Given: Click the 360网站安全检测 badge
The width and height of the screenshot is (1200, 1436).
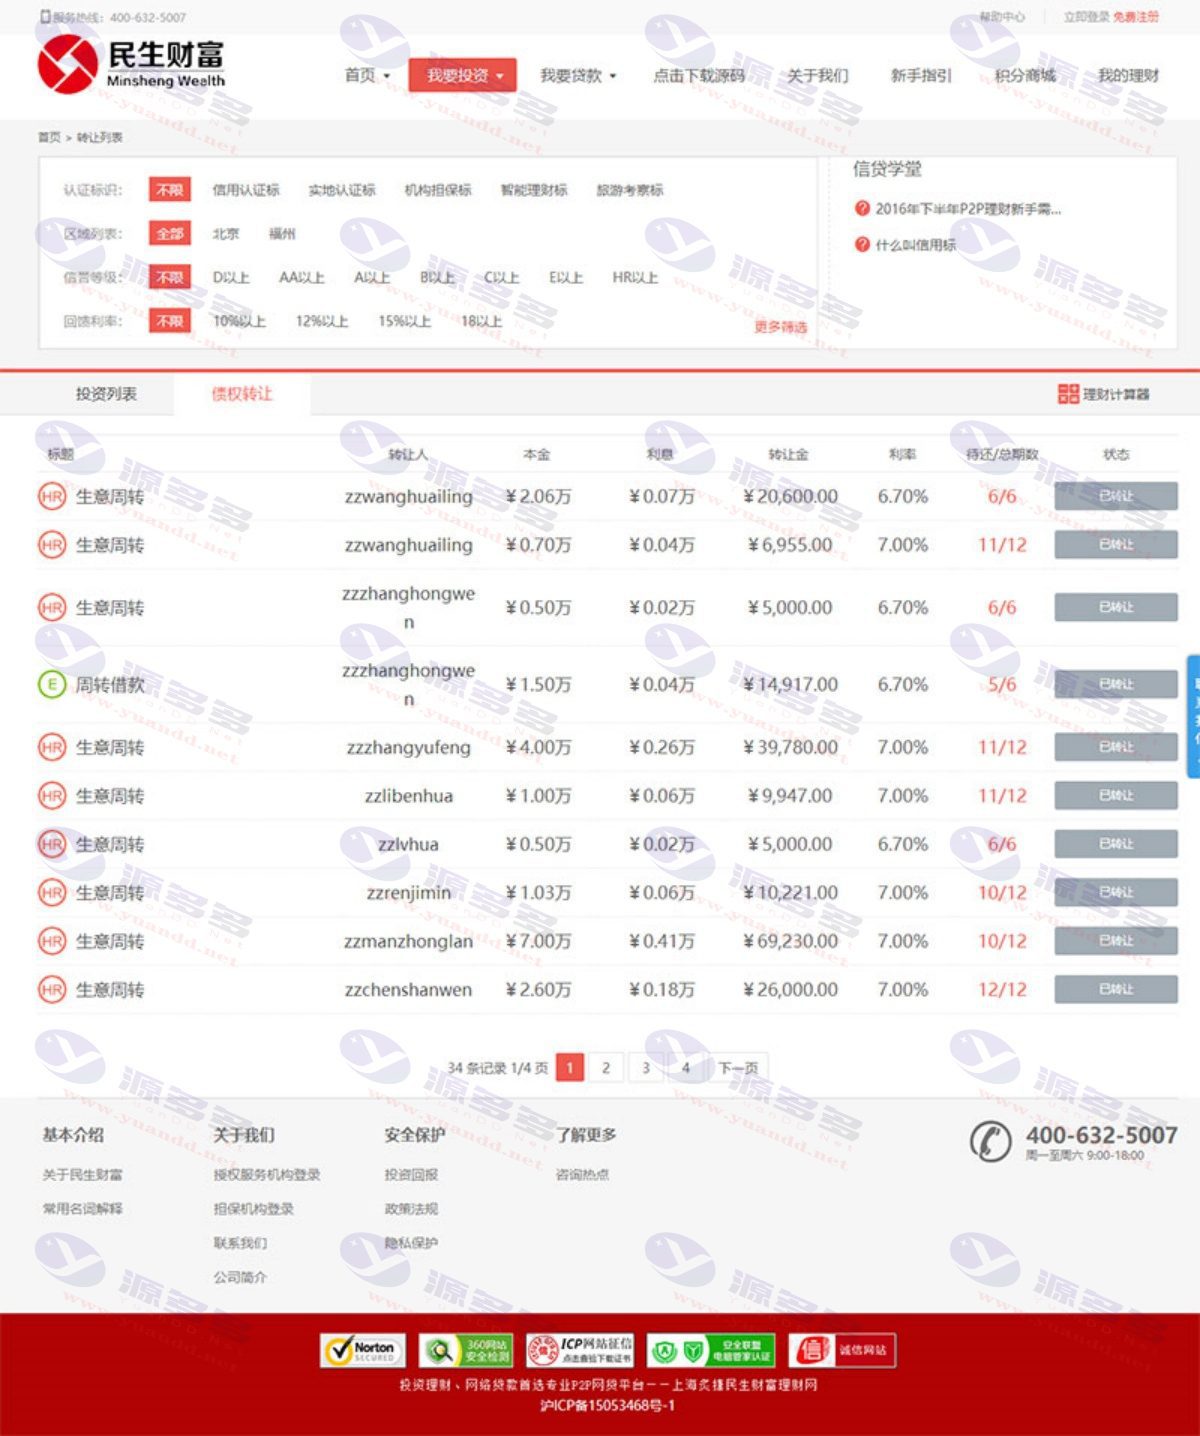Looking at the screenshot, I should [466, 1350].
